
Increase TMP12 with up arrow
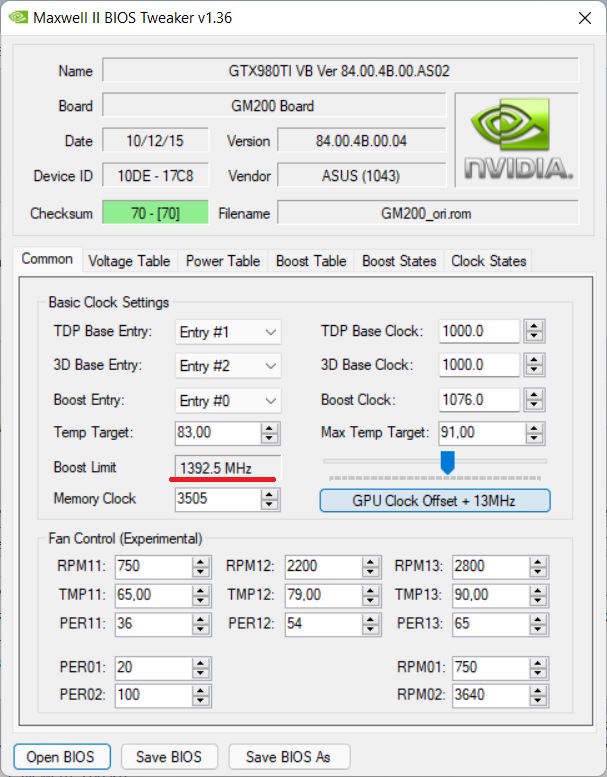coord(370,590)
